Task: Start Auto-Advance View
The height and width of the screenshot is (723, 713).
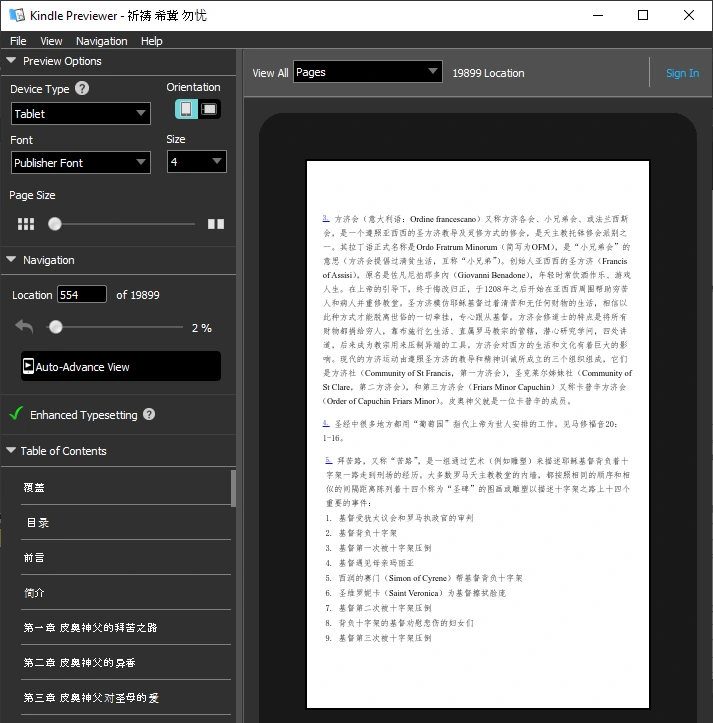Action: 121,366
